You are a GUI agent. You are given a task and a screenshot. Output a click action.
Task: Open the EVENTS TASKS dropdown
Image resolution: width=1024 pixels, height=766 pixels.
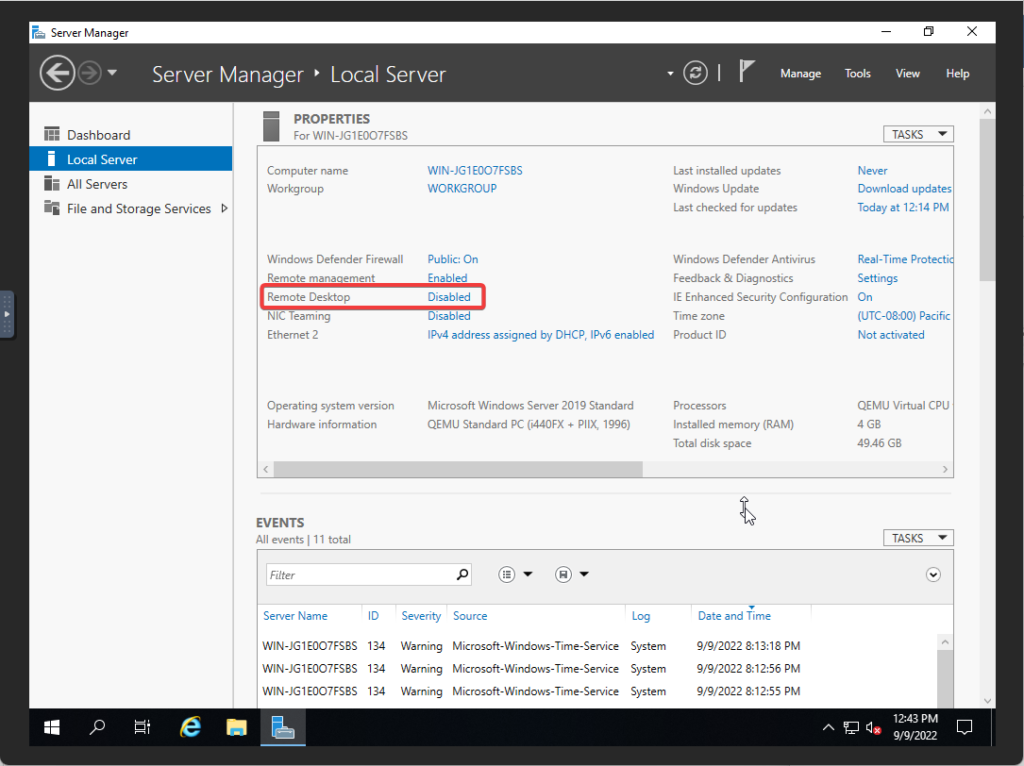click(917, 537)
